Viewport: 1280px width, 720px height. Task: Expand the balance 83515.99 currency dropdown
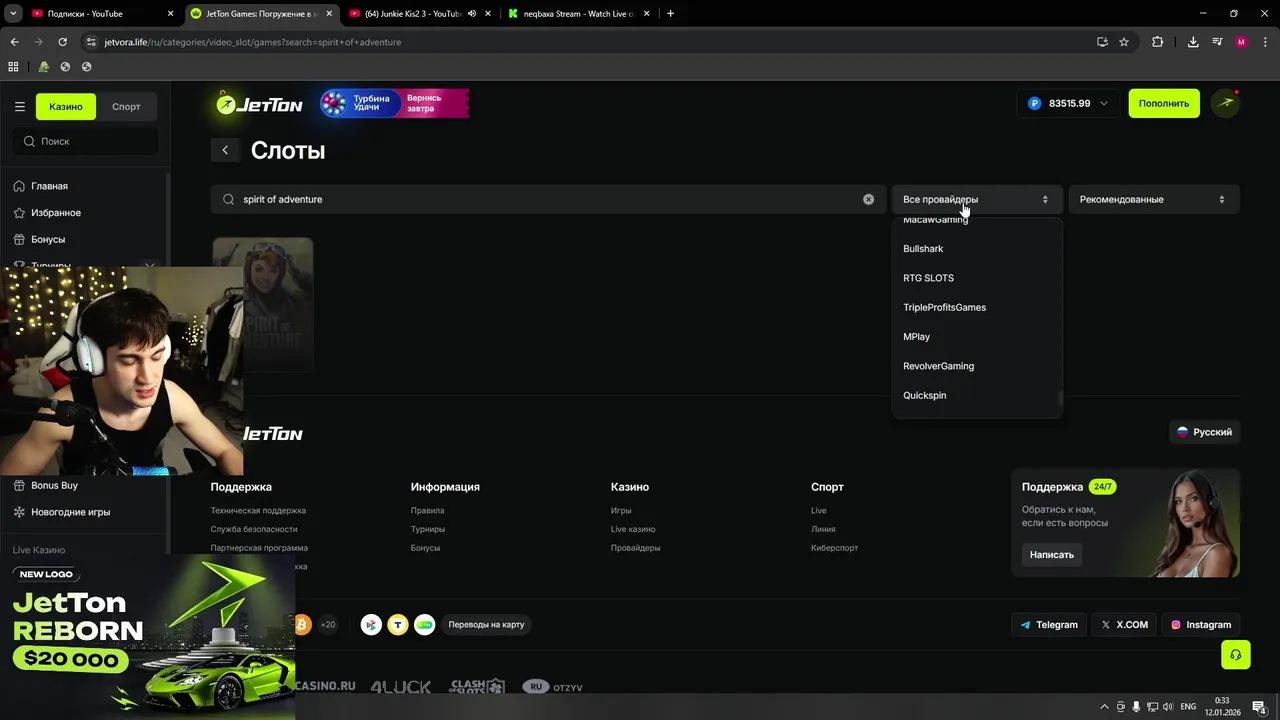(1069, 103)
